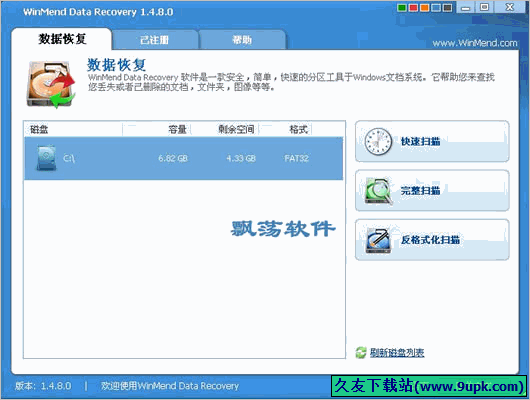Screen dimensions: 530x400
Task: Click the 刷新磁盘列表 link
Action: [x=397, y=353]
